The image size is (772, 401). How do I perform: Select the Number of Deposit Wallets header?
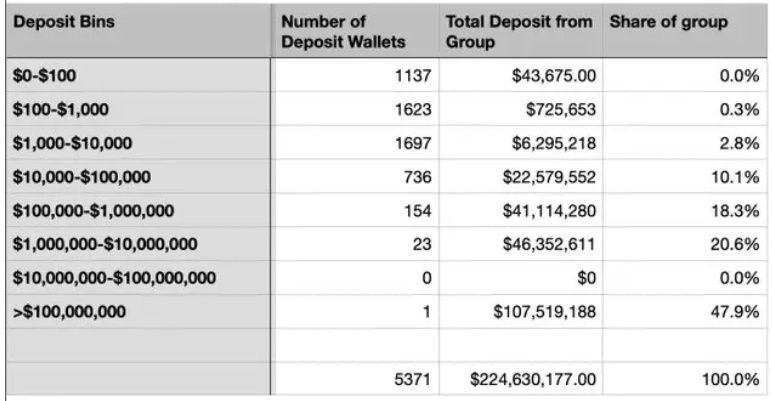pos(355,31)
